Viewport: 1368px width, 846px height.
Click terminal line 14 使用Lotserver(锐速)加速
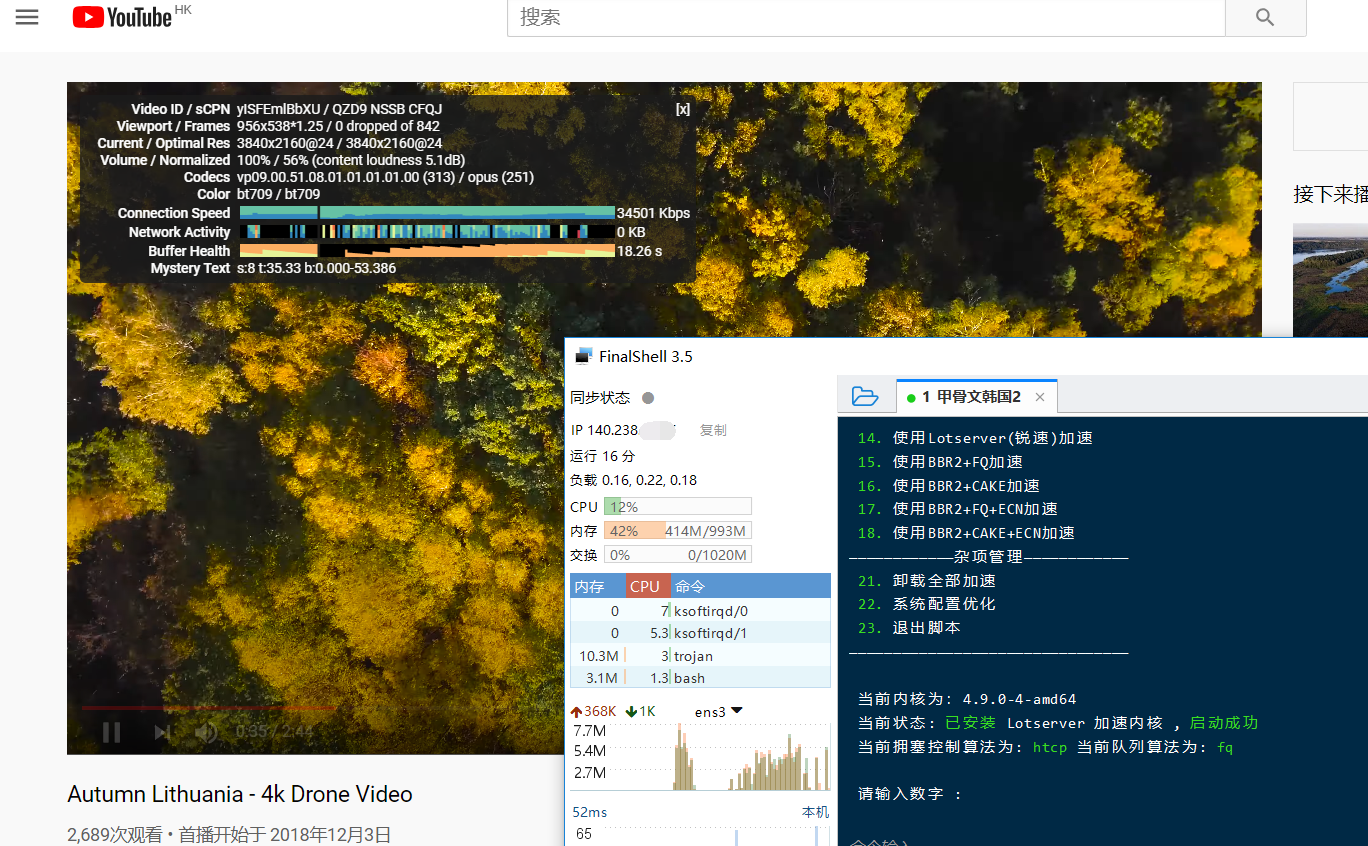point(975,438)
